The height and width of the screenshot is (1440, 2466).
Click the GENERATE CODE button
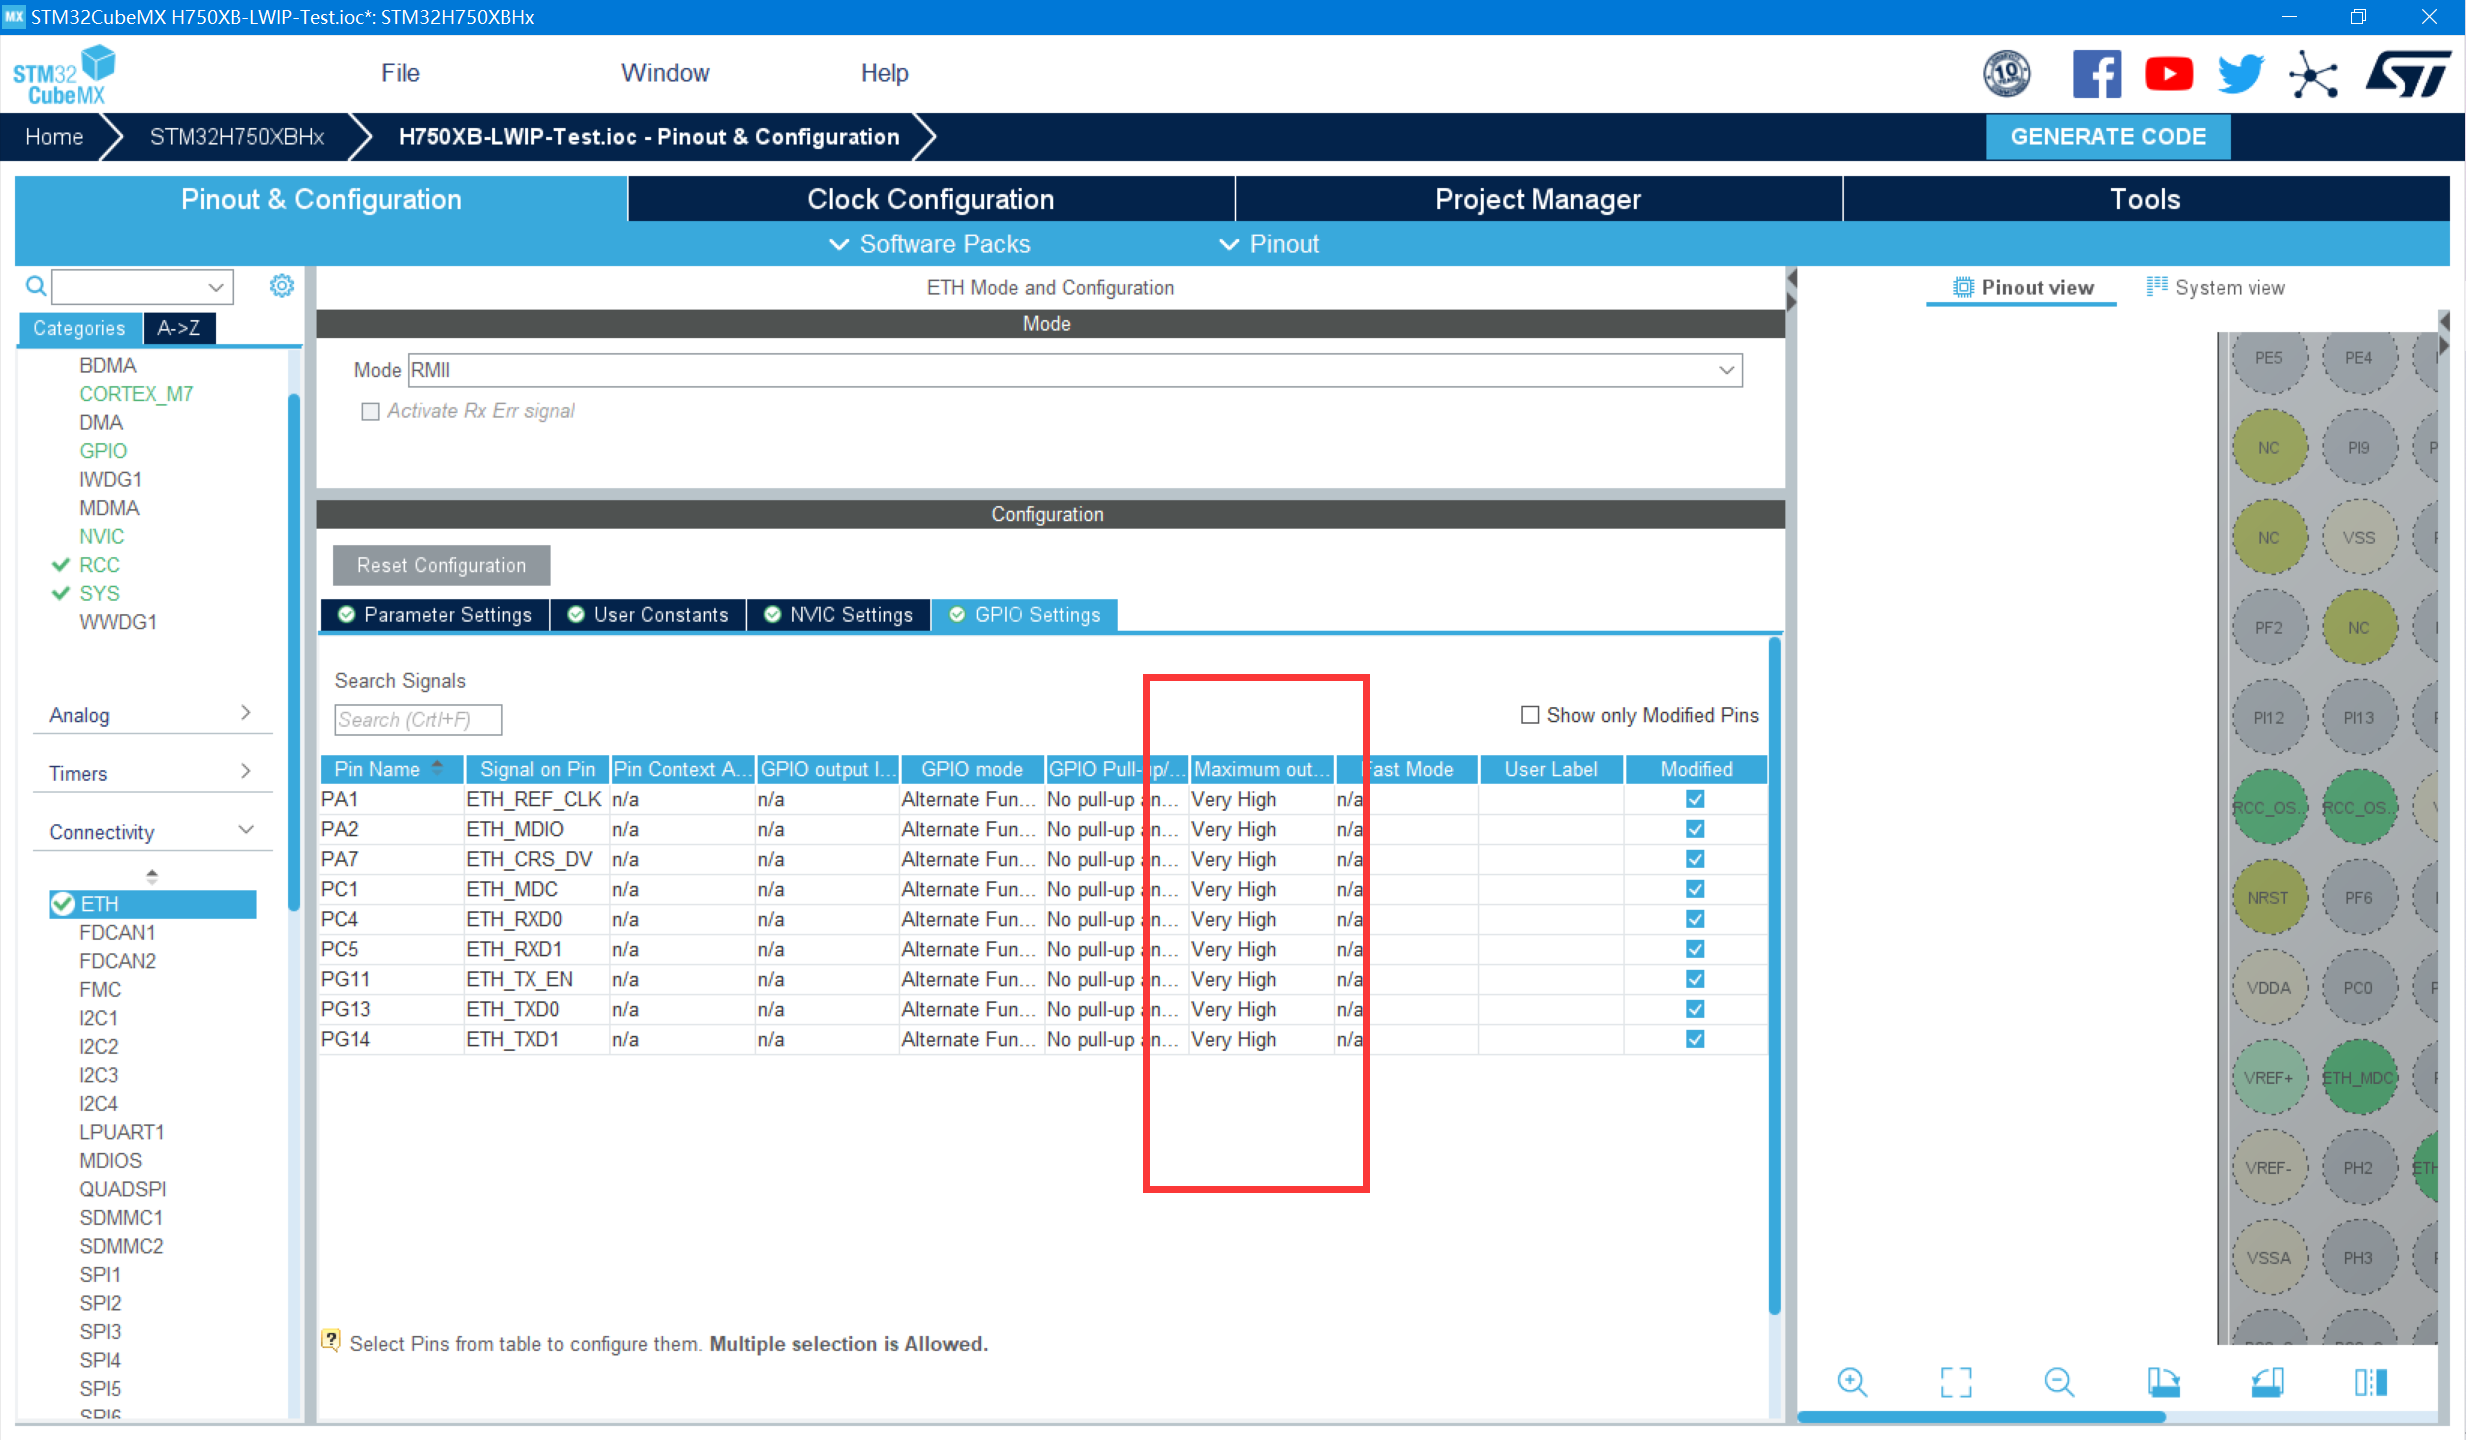2107,136
